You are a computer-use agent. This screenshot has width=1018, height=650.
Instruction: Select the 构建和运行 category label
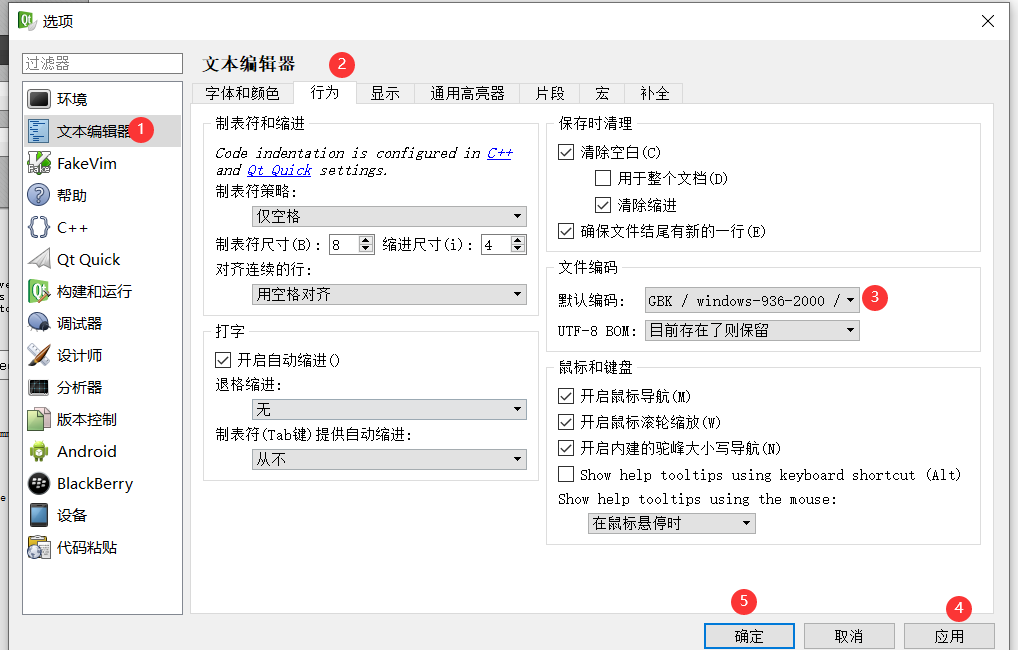(x=94, y=292)
